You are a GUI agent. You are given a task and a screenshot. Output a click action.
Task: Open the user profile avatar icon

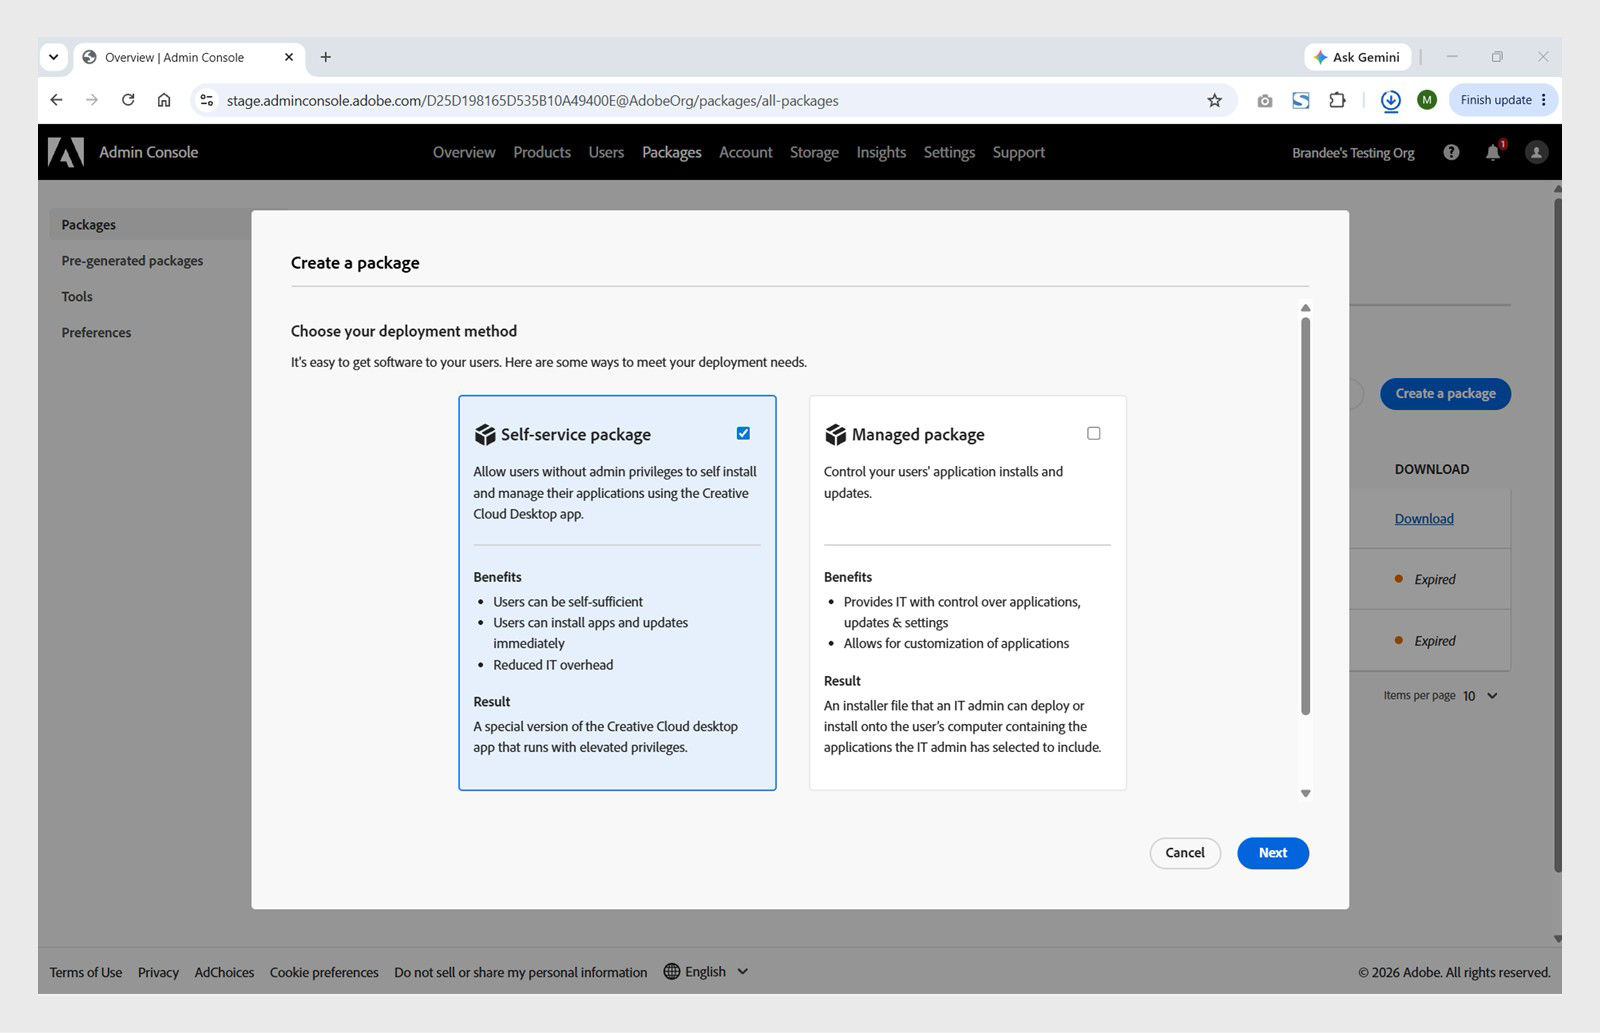(1536, 152)
